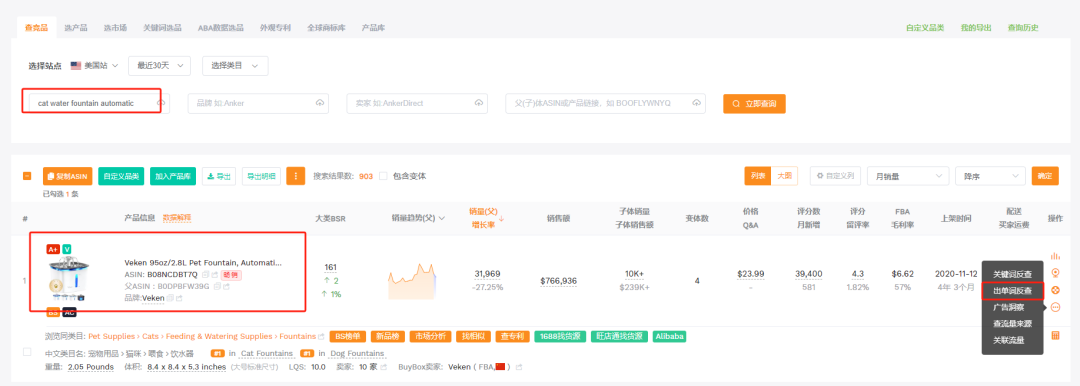The width and height of the screenshot is (1080, 386).
Task: Expand the 美国站 site dropdown
Action: tap(94, 65)
